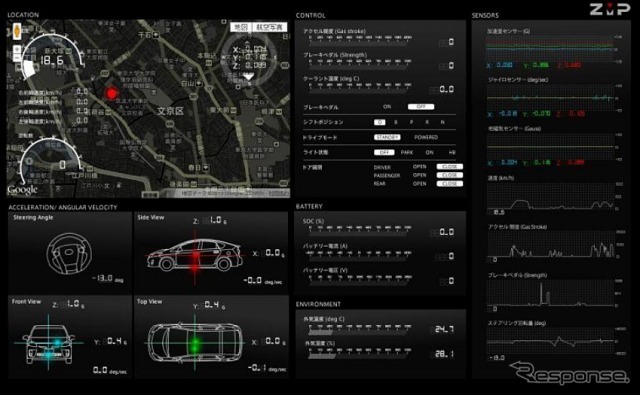Click the ZMP logo
The image size is (640, 395).
click(x=610, y=9)
